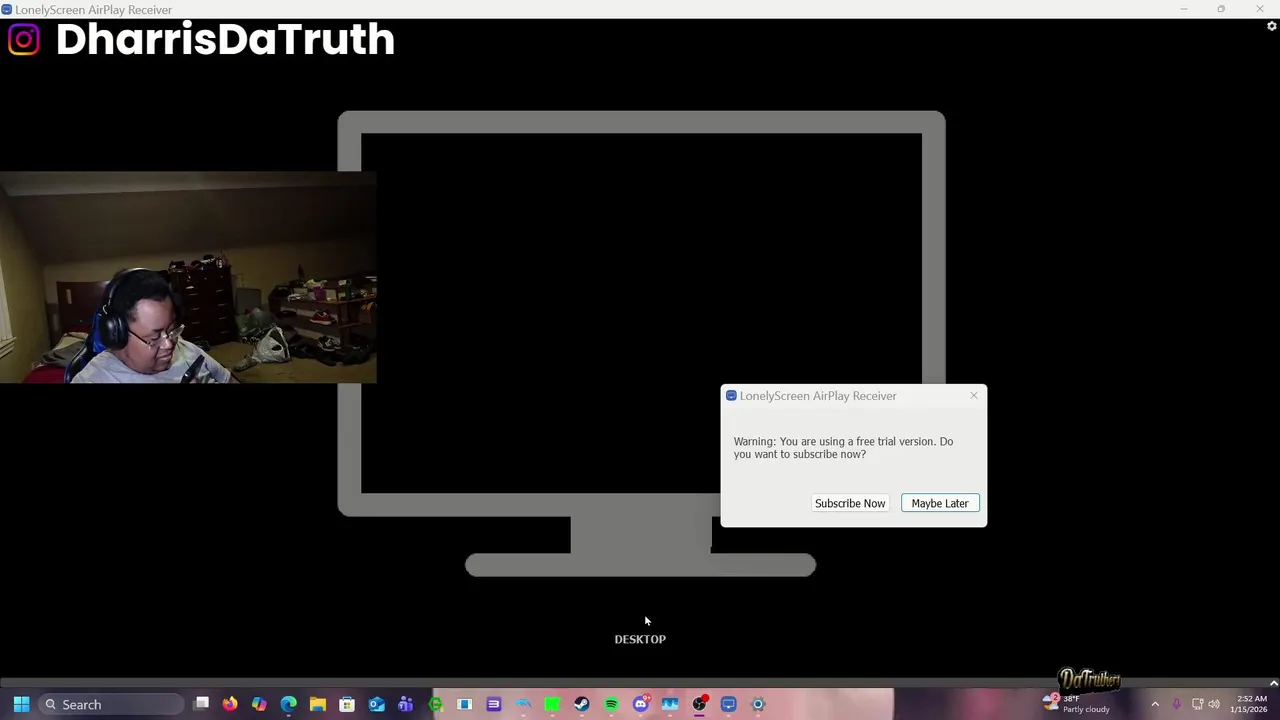This screenshot has width=1280, height=720.
Task: Open File Explorer from the taskbar
Action: pyautogui.click(x=318, y=704)
